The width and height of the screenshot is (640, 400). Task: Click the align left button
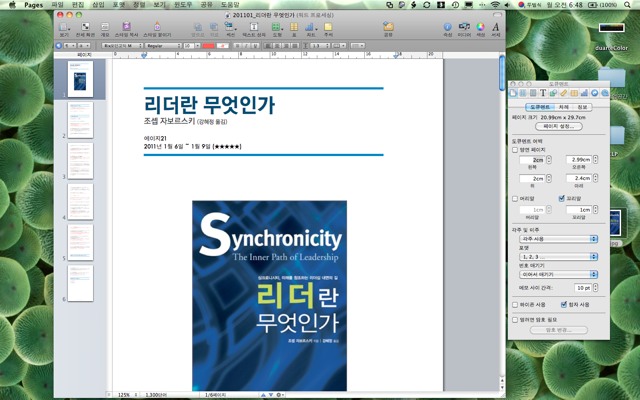[x=268, y=46]
